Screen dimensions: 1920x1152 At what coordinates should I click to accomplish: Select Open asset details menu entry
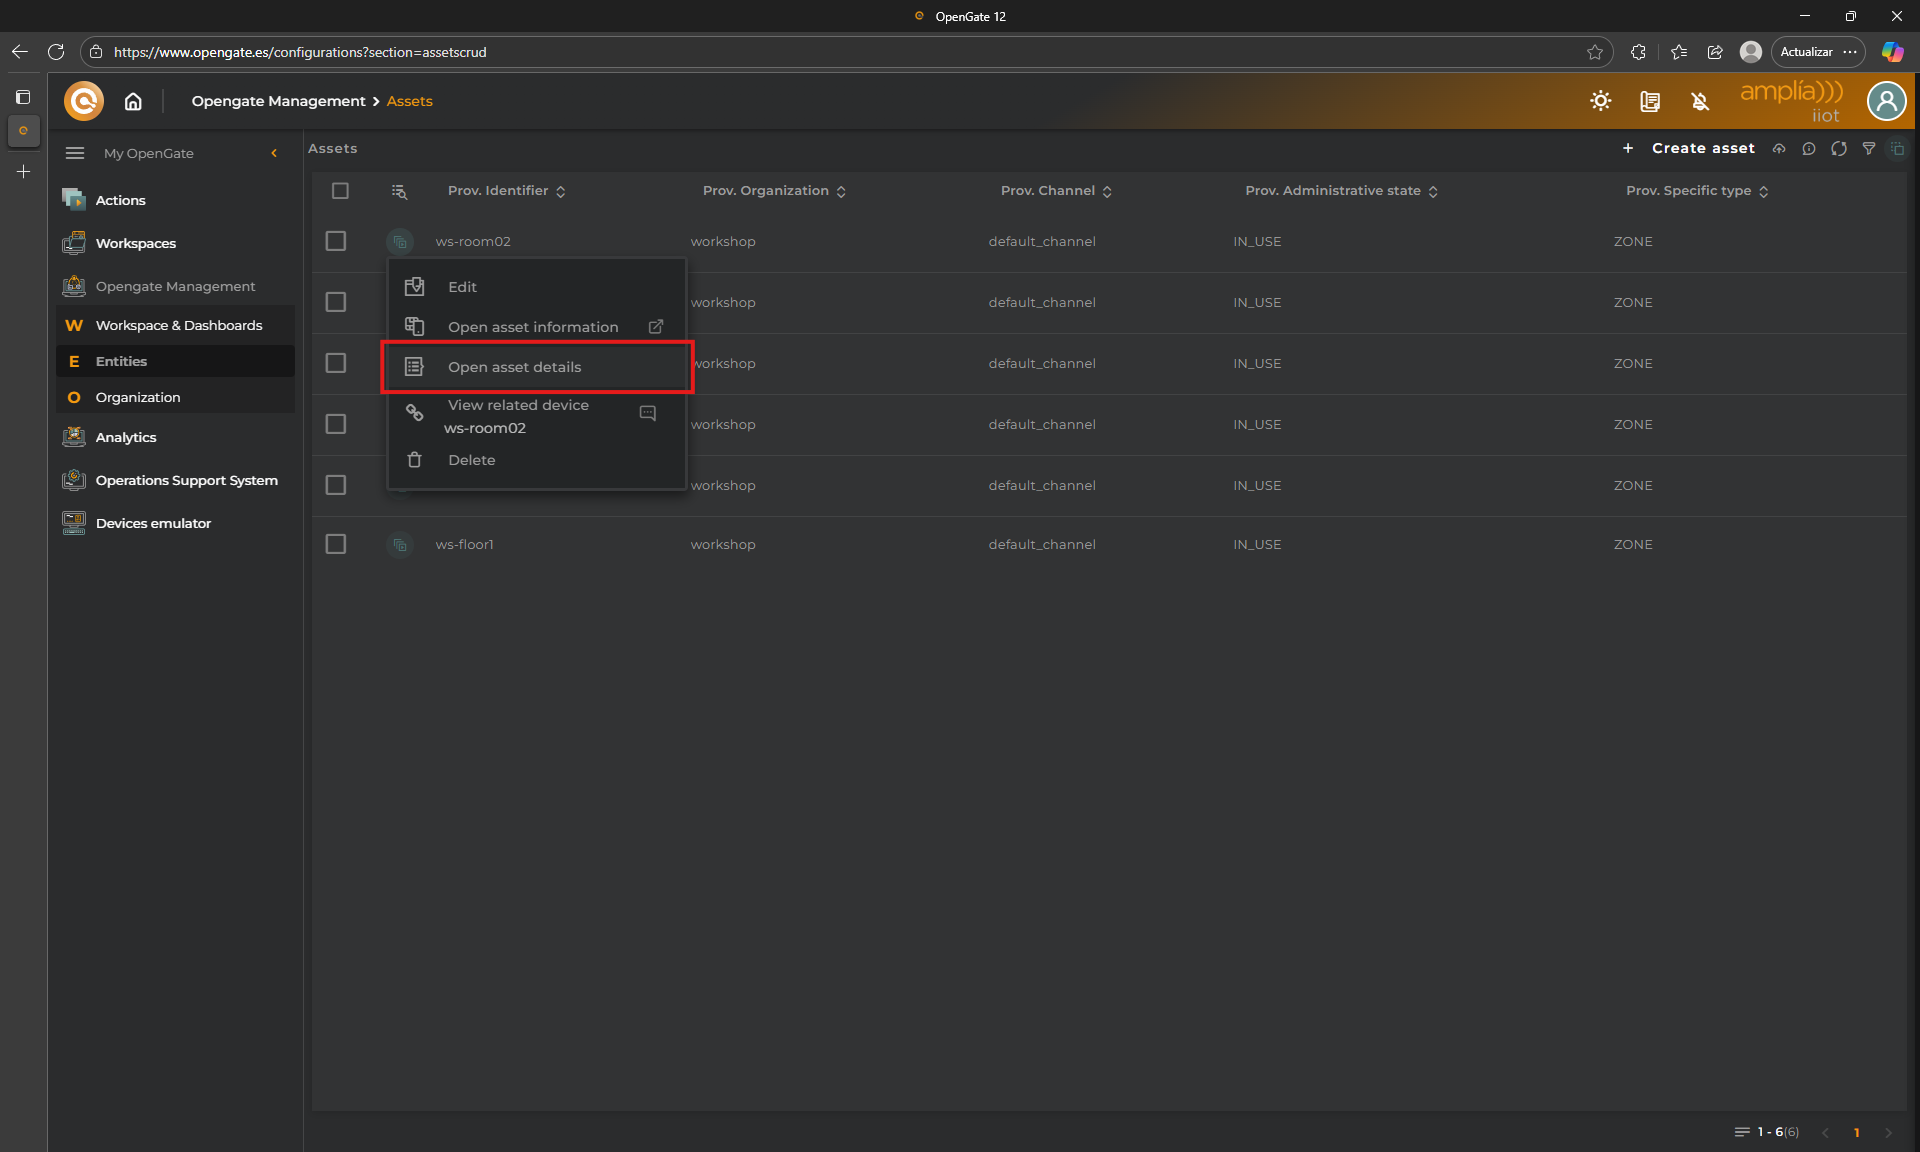[514, 367]
